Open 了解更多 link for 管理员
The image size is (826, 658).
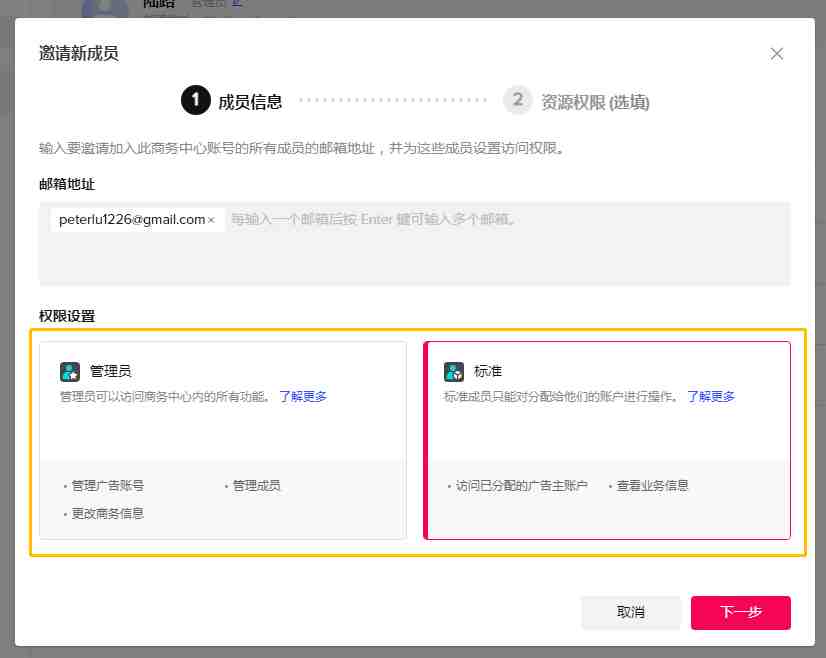[303, 396]
